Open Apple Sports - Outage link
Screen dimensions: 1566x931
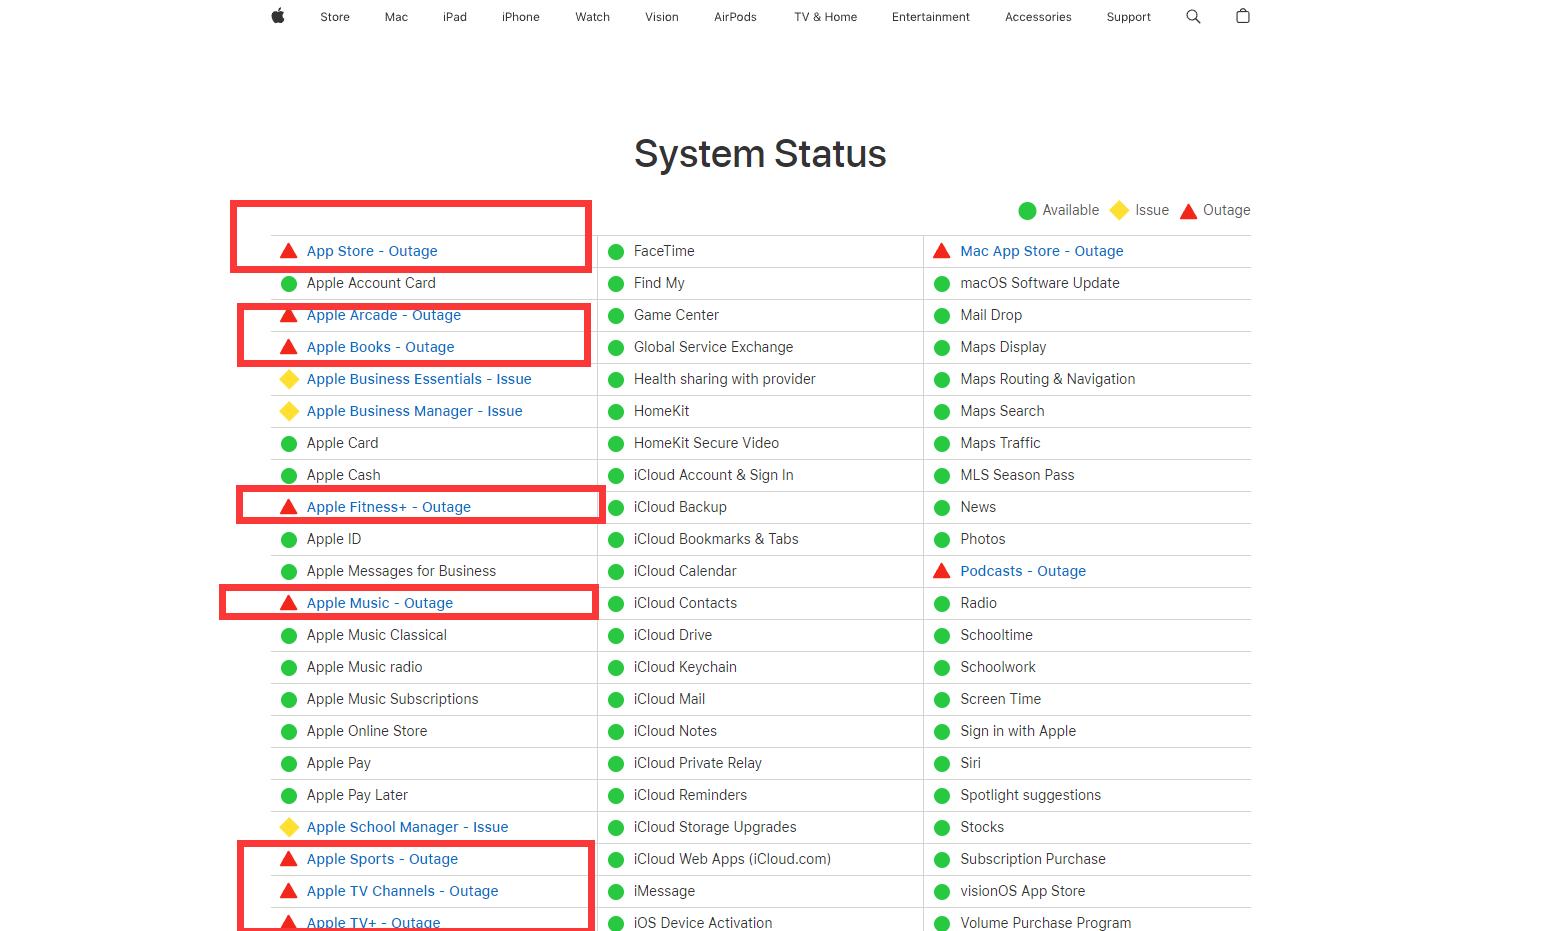point(383,859)
